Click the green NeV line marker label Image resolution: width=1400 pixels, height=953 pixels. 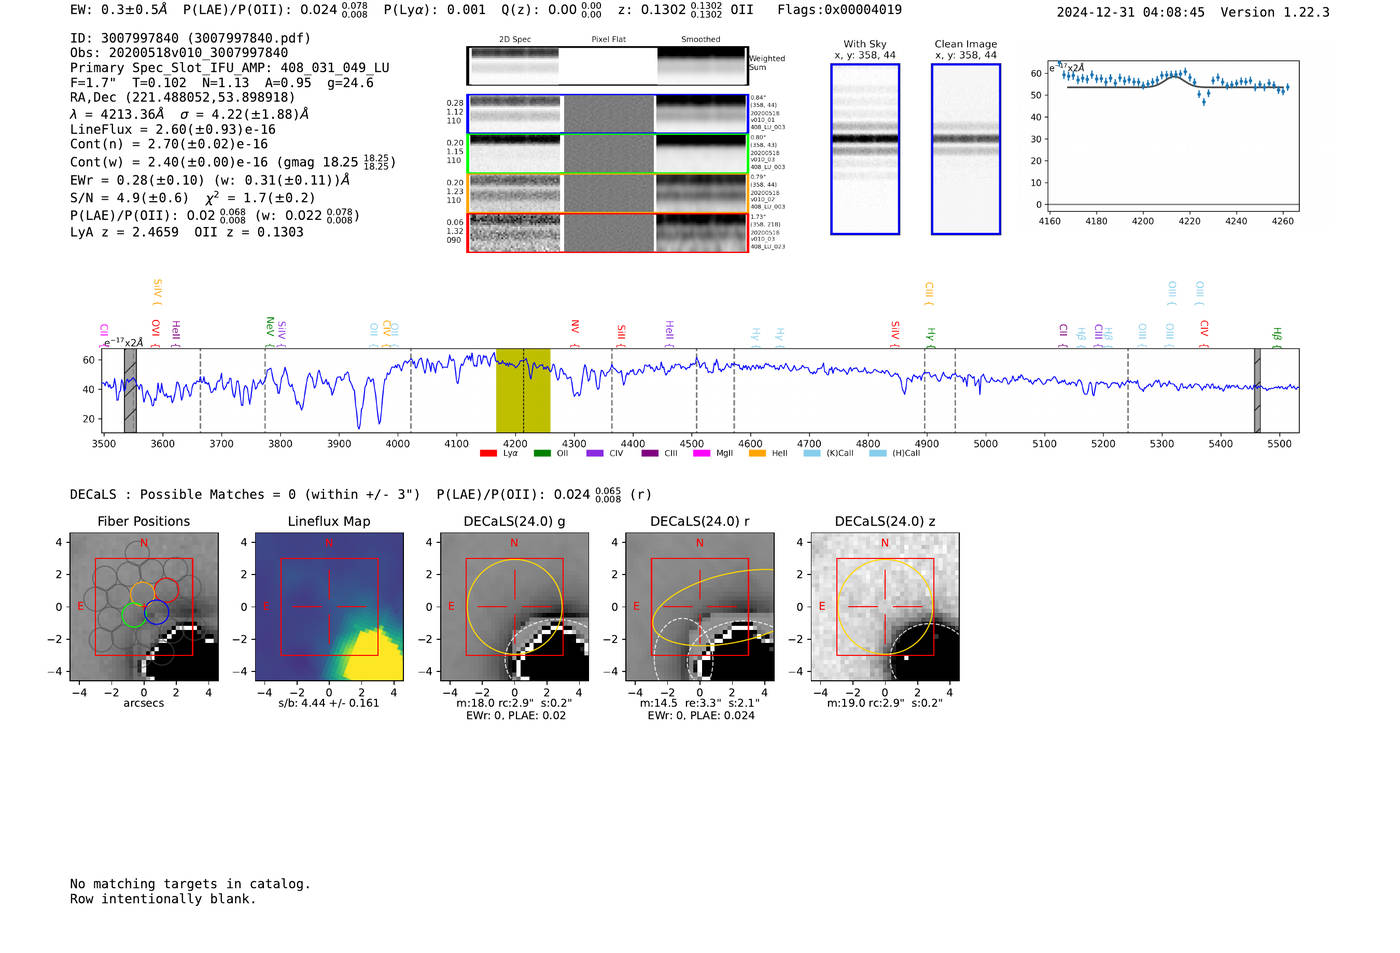coord(269,326)
